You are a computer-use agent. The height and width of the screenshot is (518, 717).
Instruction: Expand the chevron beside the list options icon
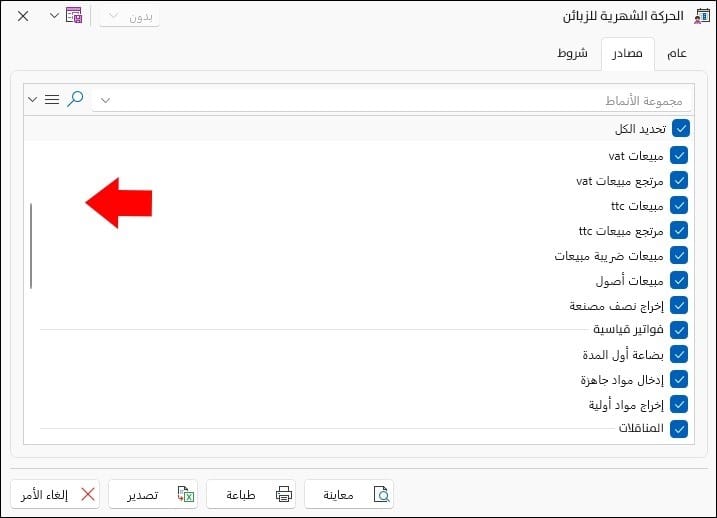32,99
